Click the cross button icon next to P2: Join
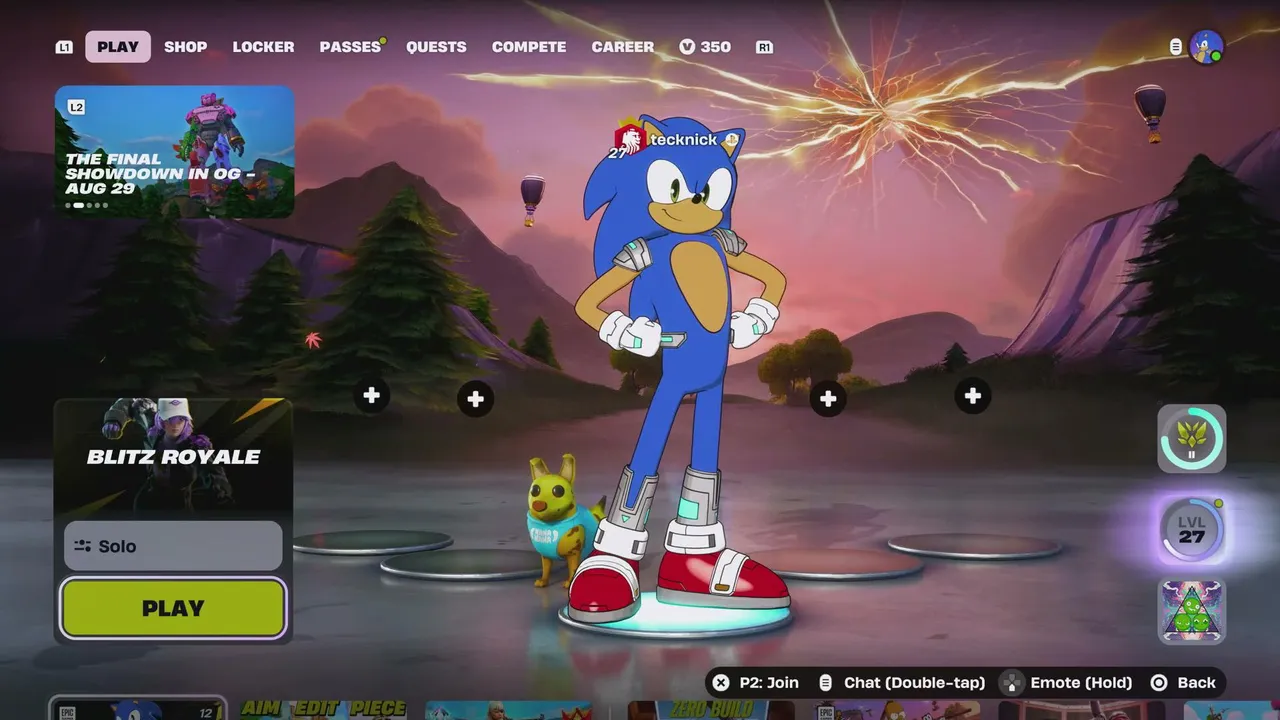The width and height of the screenshot is (1280, 720). point(720,683)
